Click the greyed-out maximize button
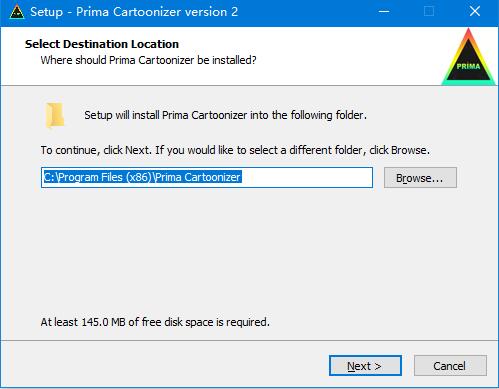This screenshot has height=389, width=499. [429, 12]
